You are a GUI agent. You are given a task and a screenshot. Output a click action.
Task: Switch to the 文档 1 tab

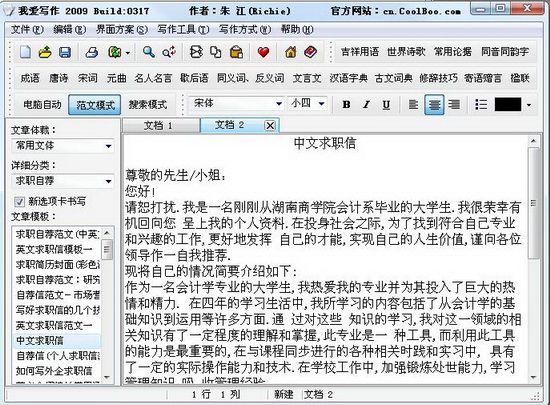159,126
